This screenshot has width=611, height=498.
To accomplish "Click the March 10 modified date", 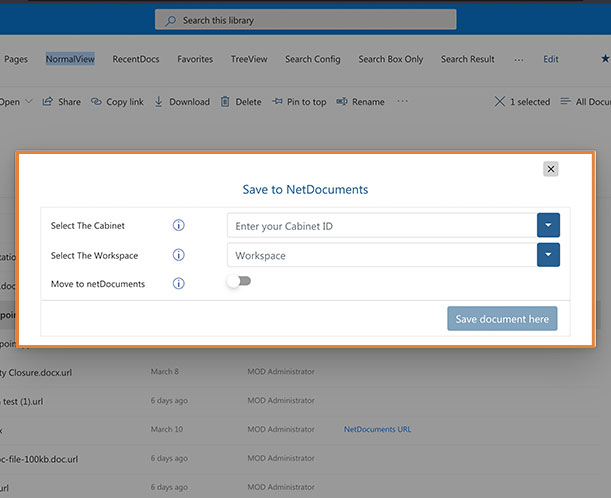I will (166, 429).
